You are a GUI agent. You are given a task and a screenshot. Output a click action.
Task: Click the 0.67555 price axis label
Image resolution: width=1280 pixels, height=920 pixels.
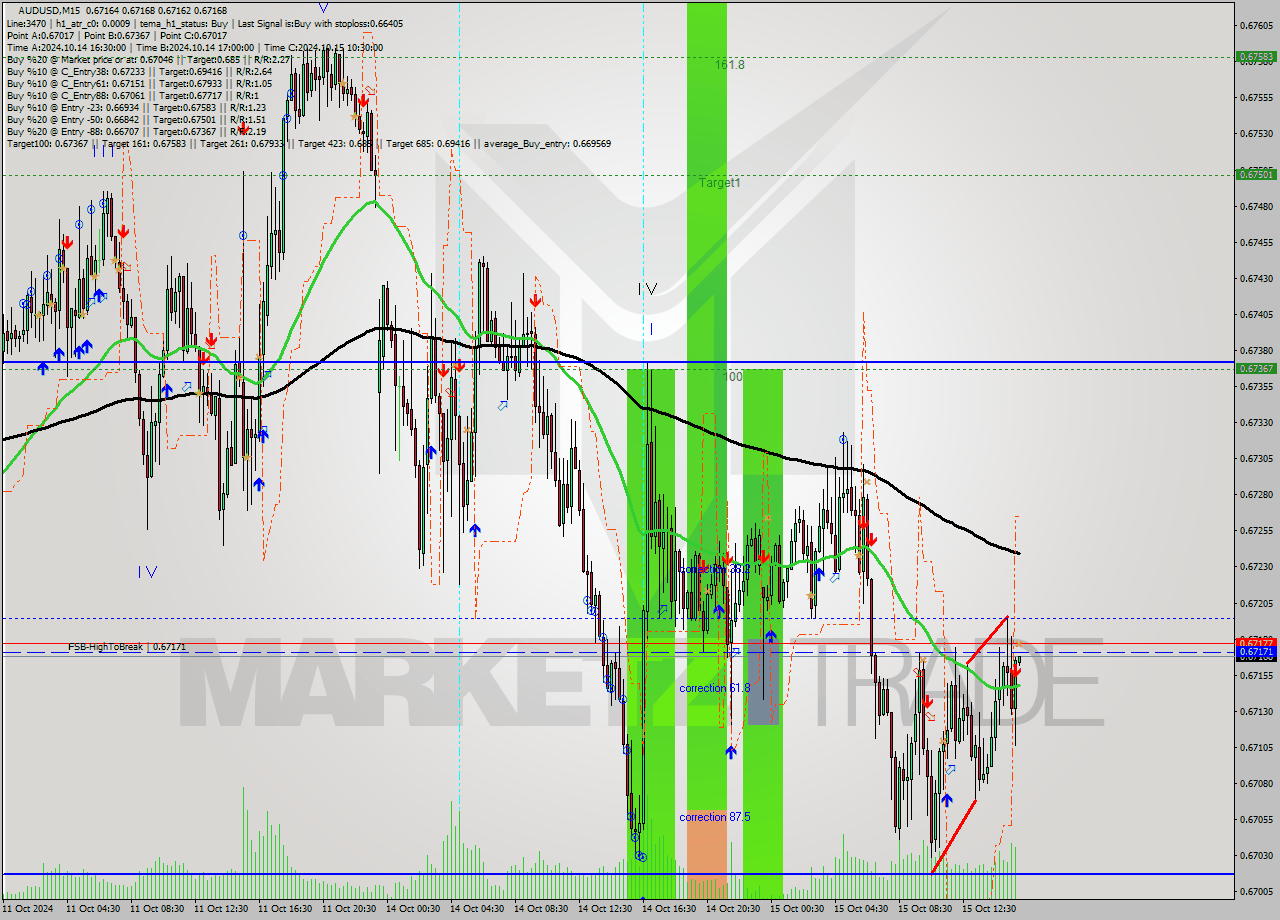(x=1256, y=98)
